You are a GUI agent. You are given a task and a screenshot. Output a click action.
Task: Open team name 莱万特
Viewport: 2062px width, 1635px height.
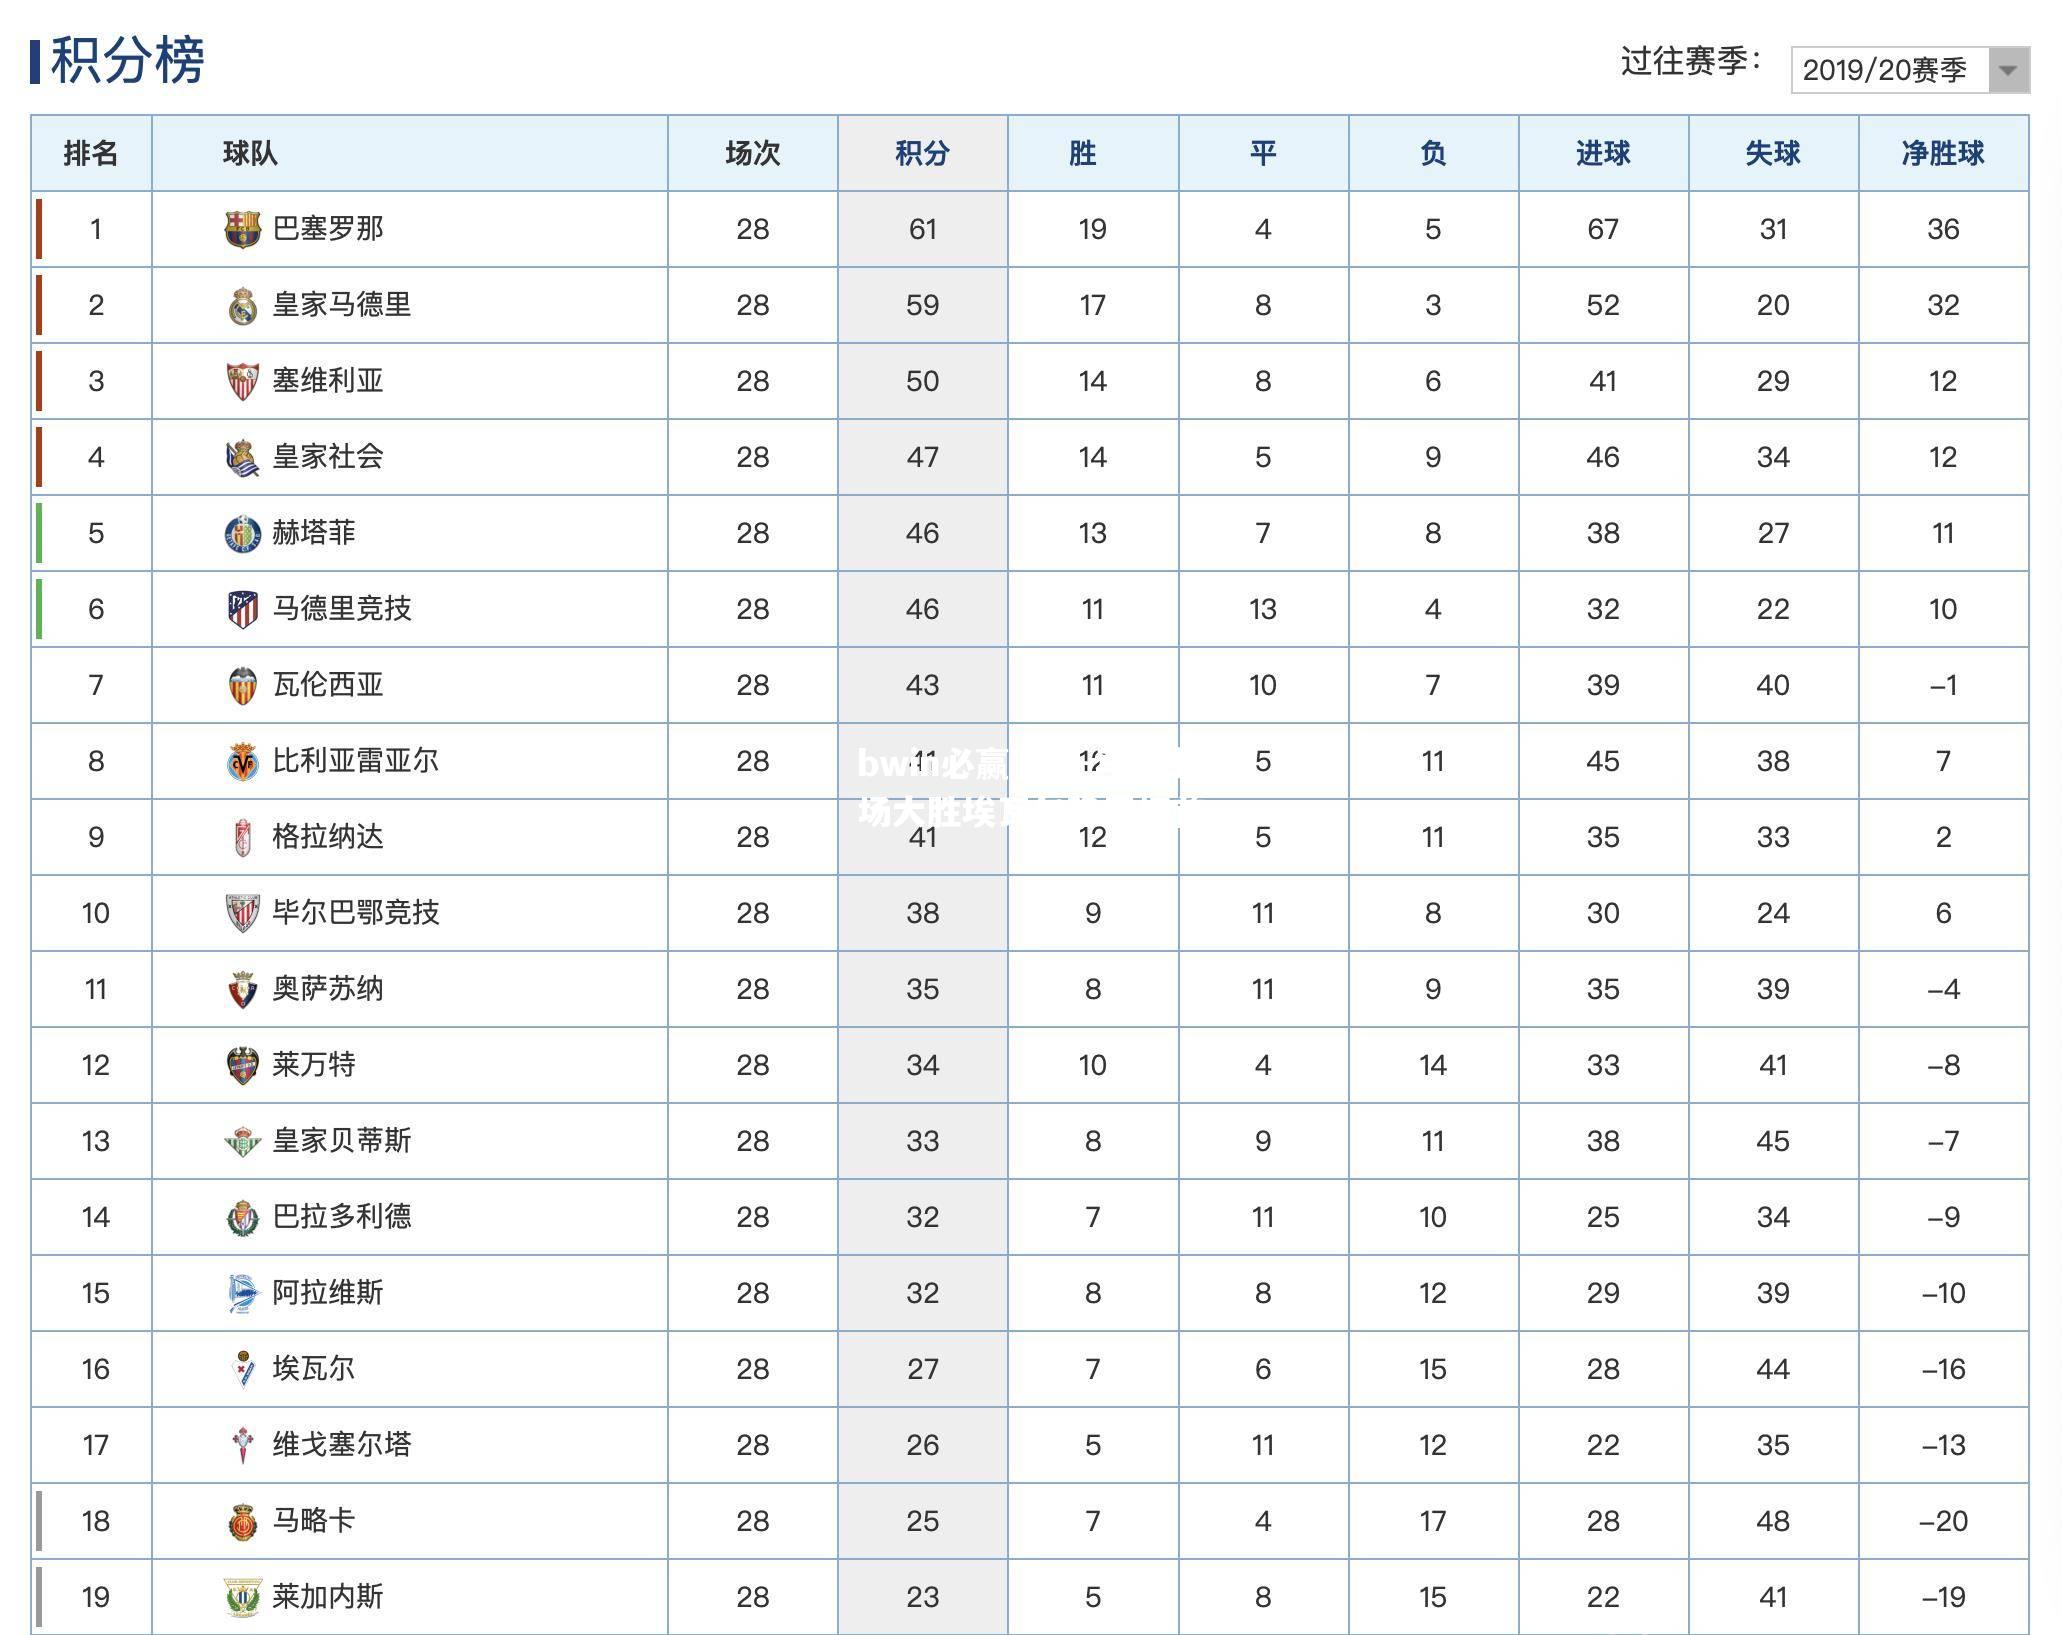(x=314, y=1065)
